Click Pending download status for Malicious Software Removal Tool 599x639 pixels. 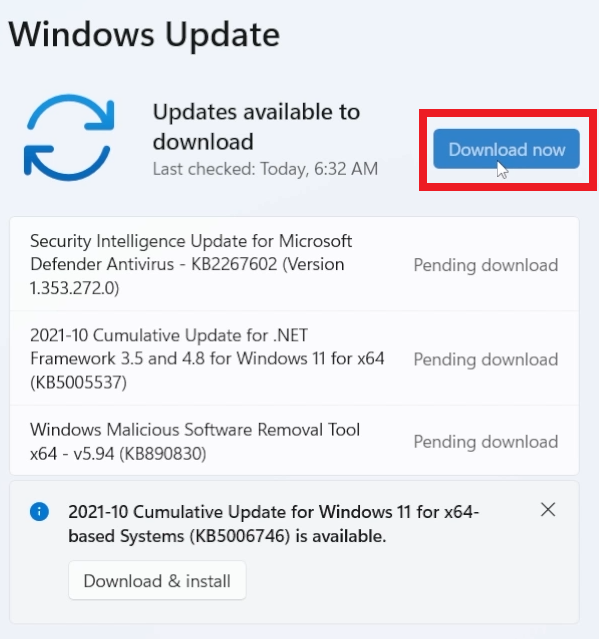(x=486, y=442)
